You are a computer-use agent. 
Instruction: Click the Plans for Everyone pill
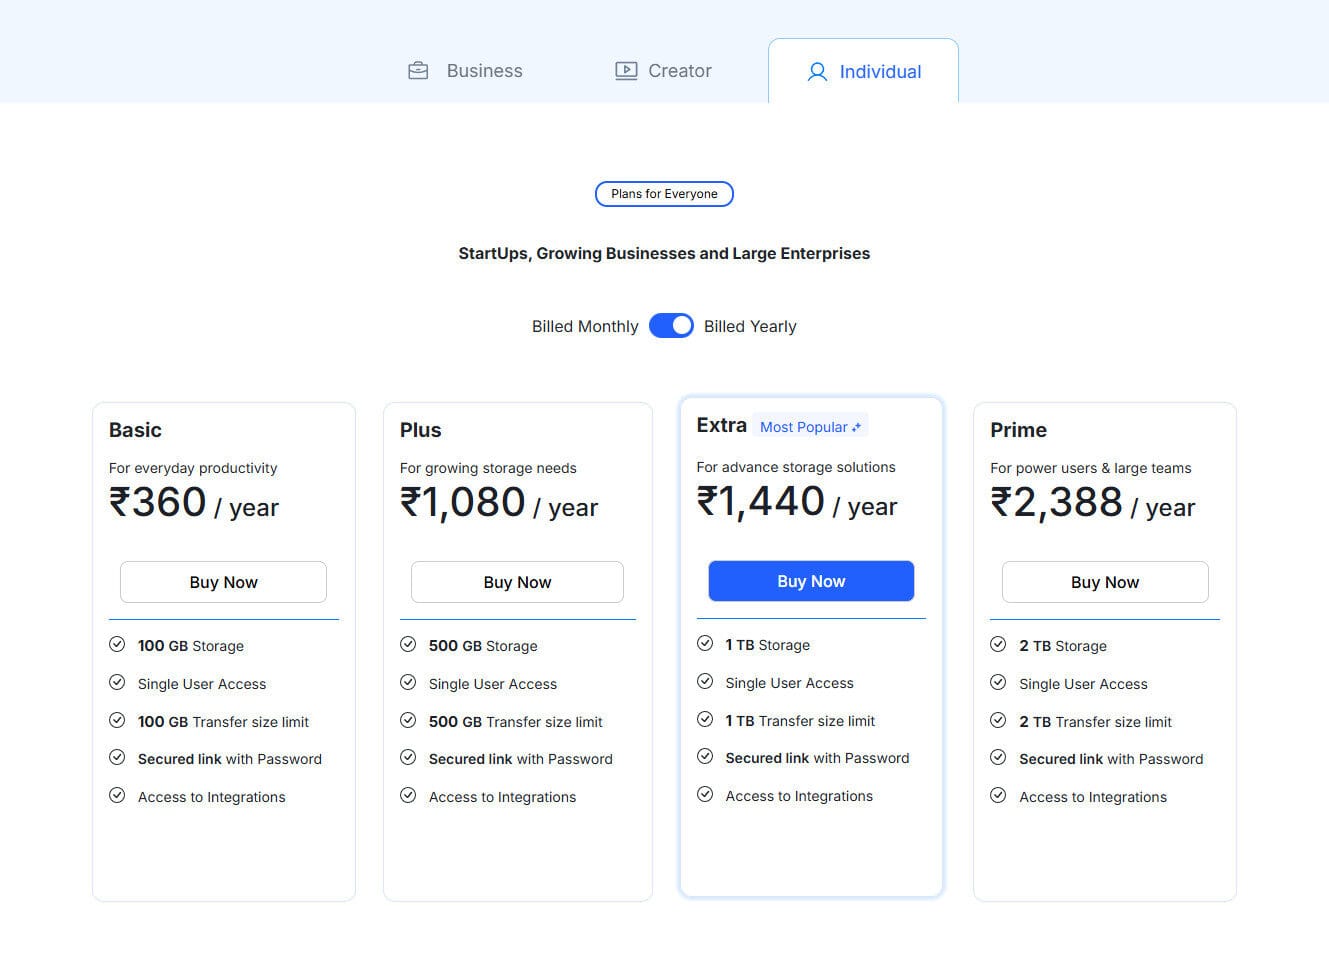click(x=664, y=193)
